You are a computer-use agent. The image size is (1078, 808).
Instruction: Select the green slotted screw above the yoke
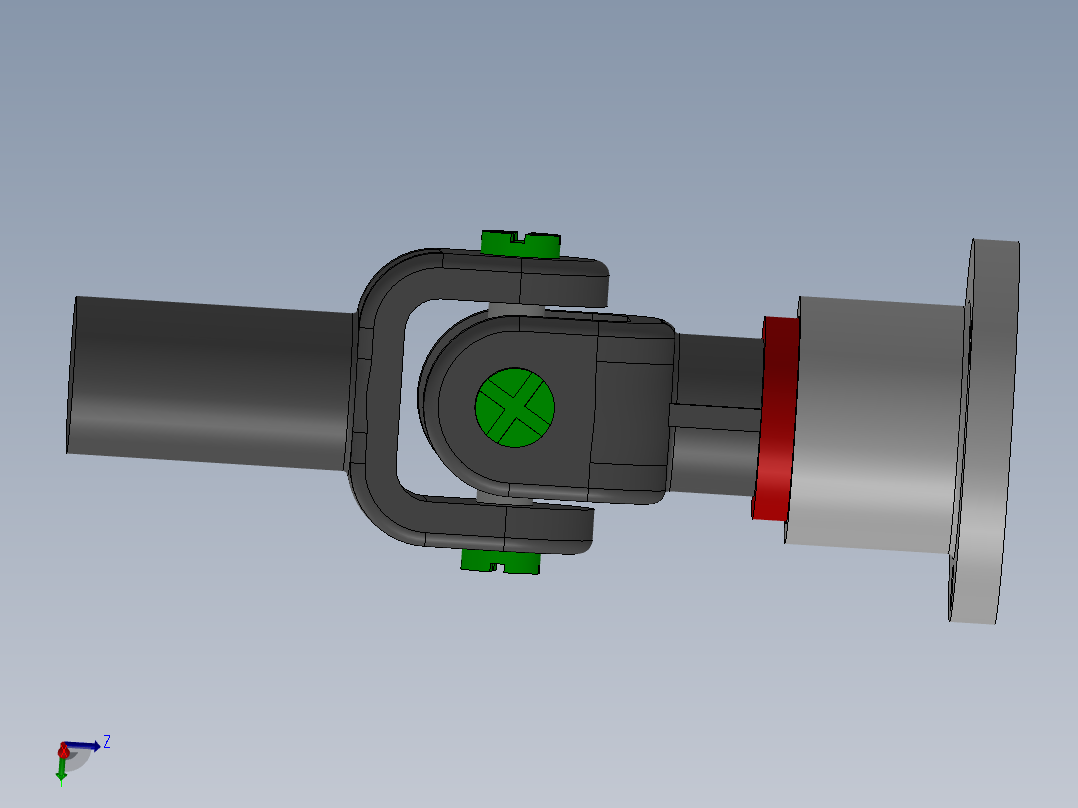click(x=520, y=244)
